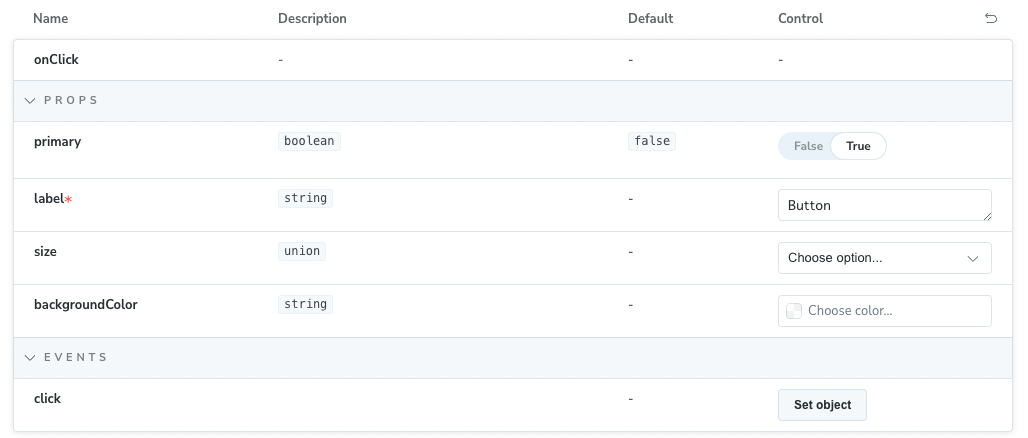1028x438 pixels.
Task: Click the Description column header
Action: coord(312,19)
